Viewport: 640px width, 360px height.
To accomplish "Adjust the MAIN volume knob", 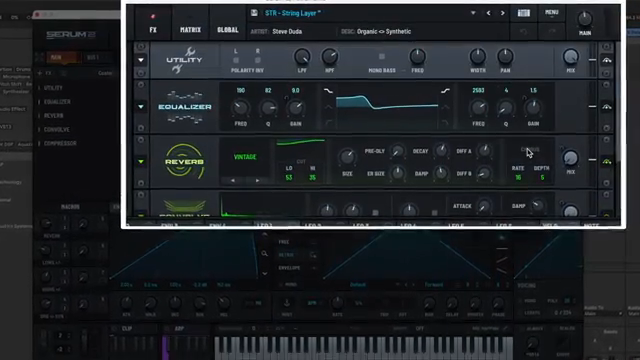I will (585, 19).
